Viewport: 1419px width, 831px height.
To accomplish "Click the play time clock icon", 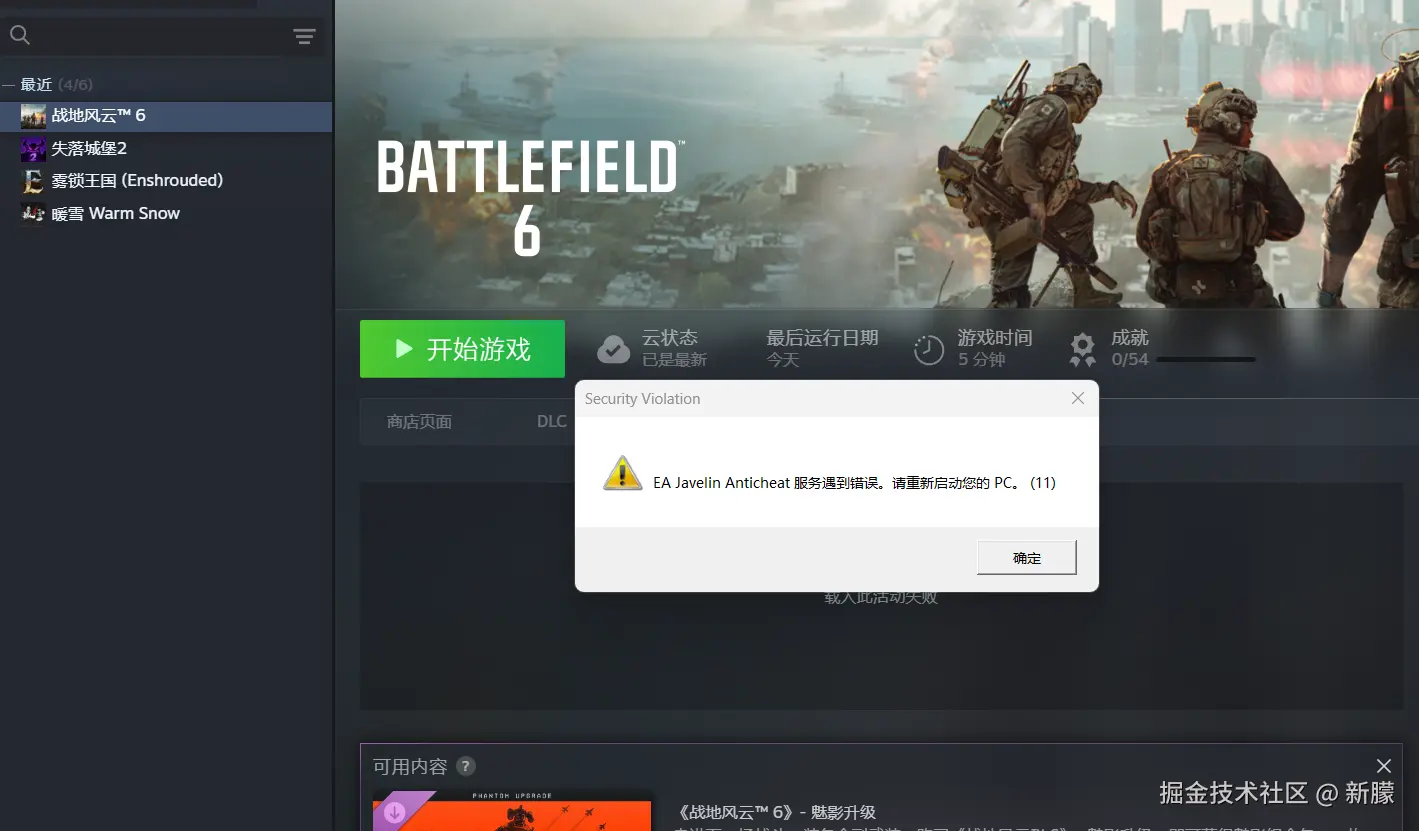I will [929, 349].
